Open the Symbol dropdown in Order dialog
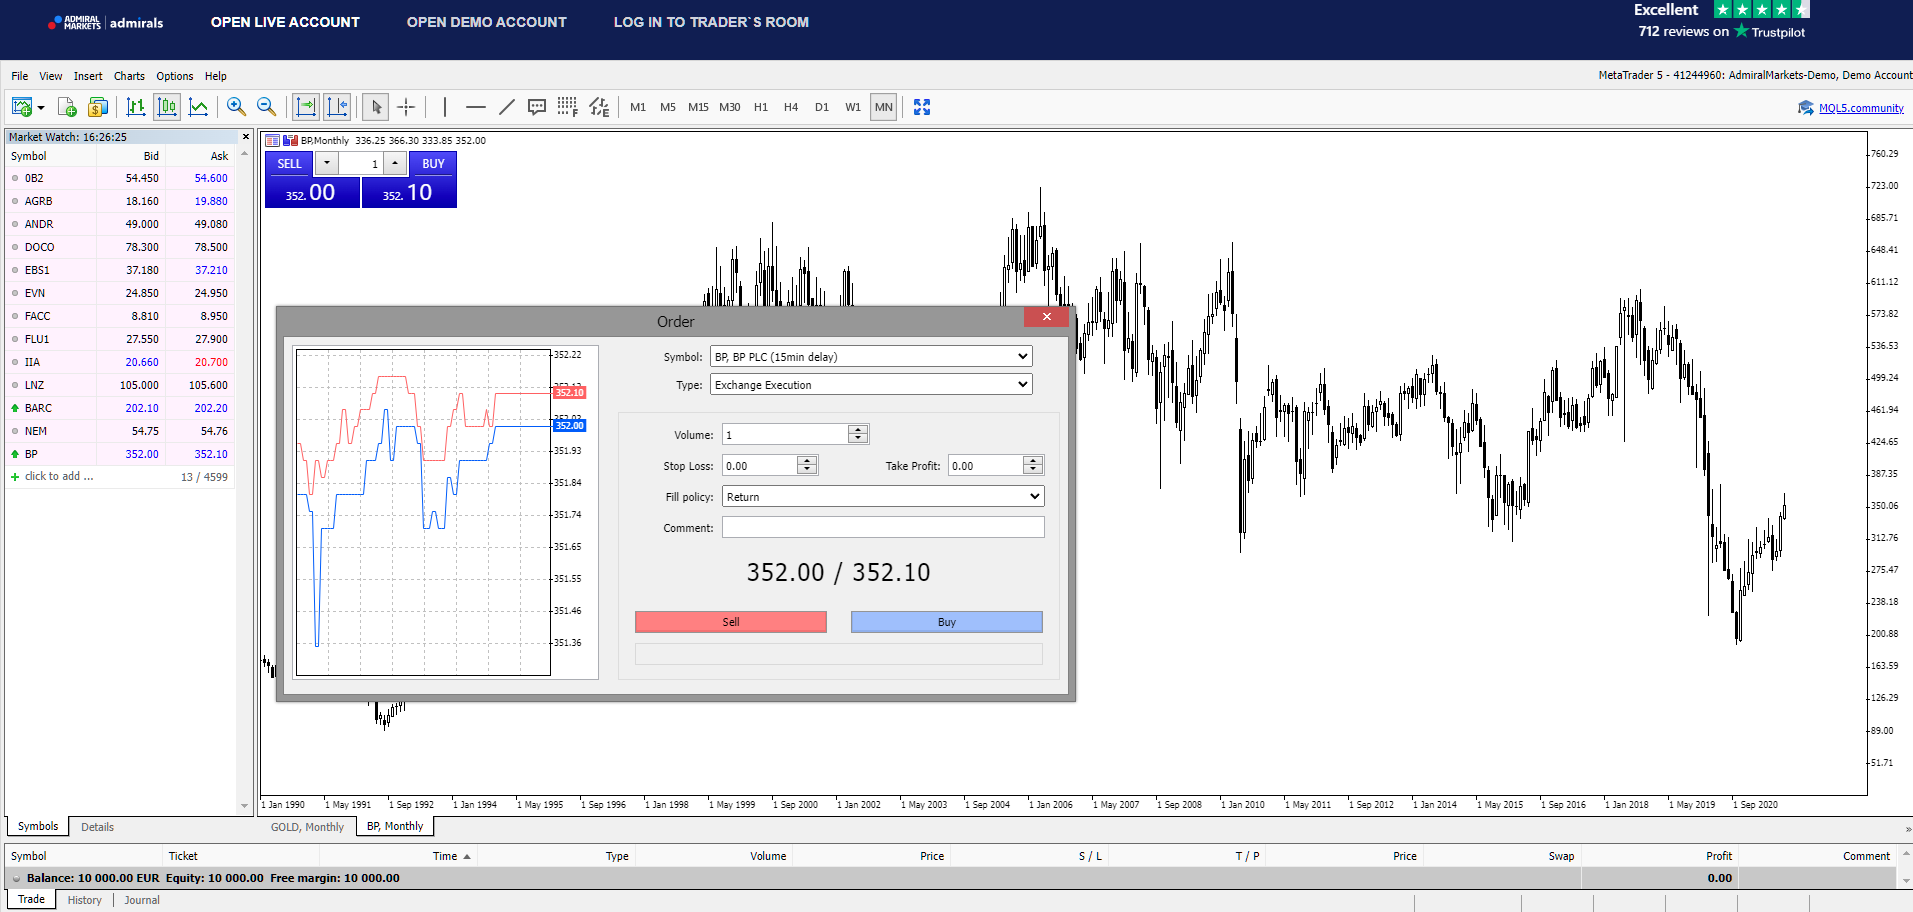 pyautogui.click(x=871, y=357)
